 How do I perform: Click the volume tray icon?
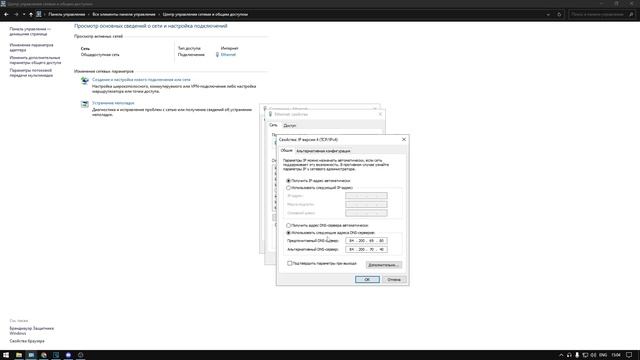coord(593,355)
